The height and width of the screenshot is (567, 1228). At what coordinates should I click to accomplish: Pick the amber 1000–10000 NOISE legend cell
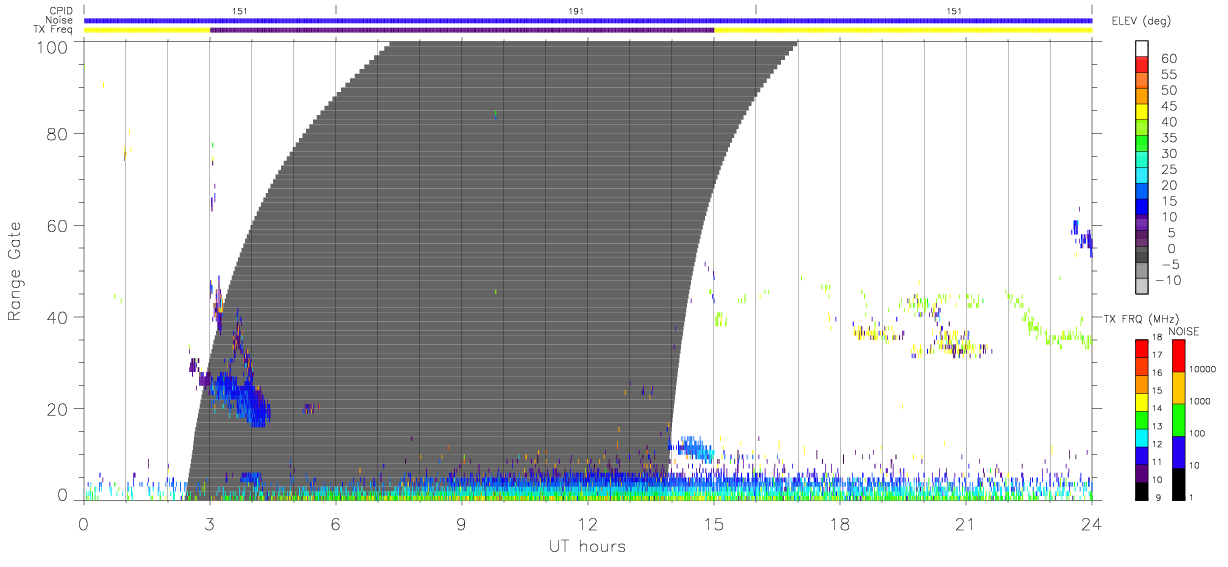(x=1179, y=388)
